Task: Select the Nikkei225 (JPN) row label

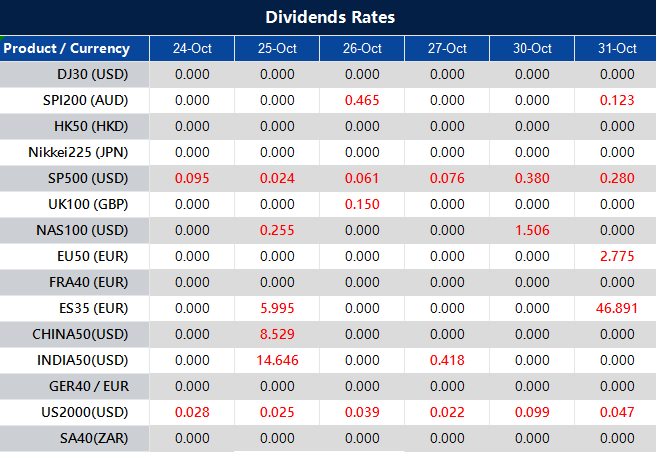Action: (86, 152)
